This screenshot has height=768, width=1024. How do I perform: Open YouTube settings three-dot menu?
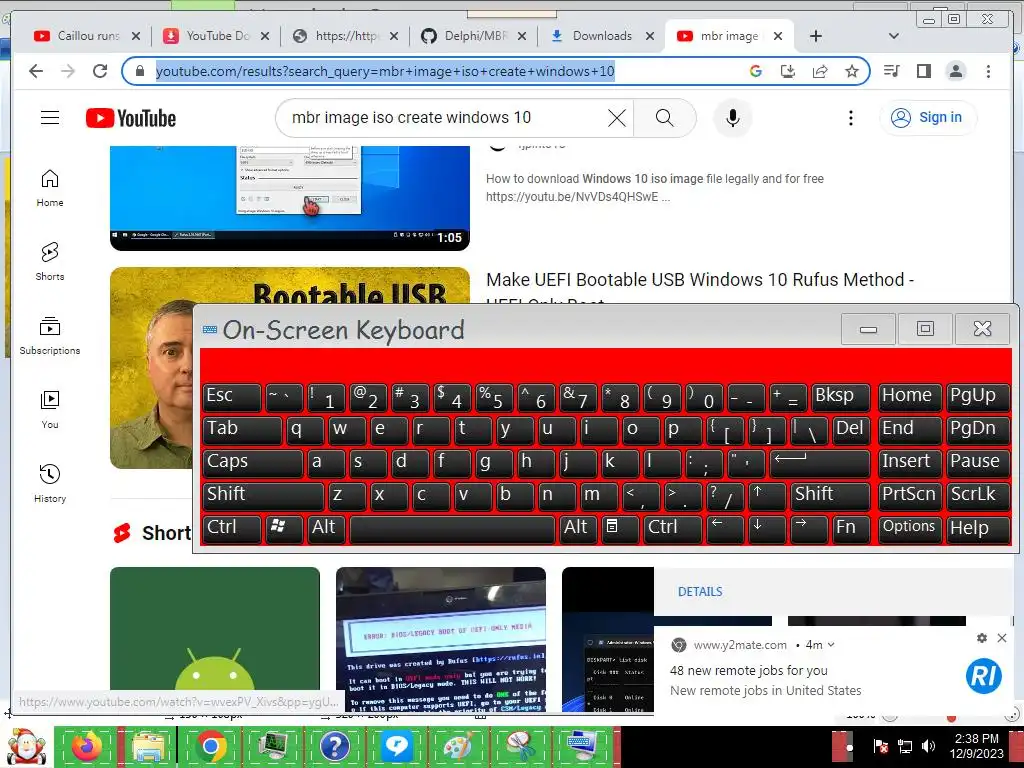tap(850, 118)
